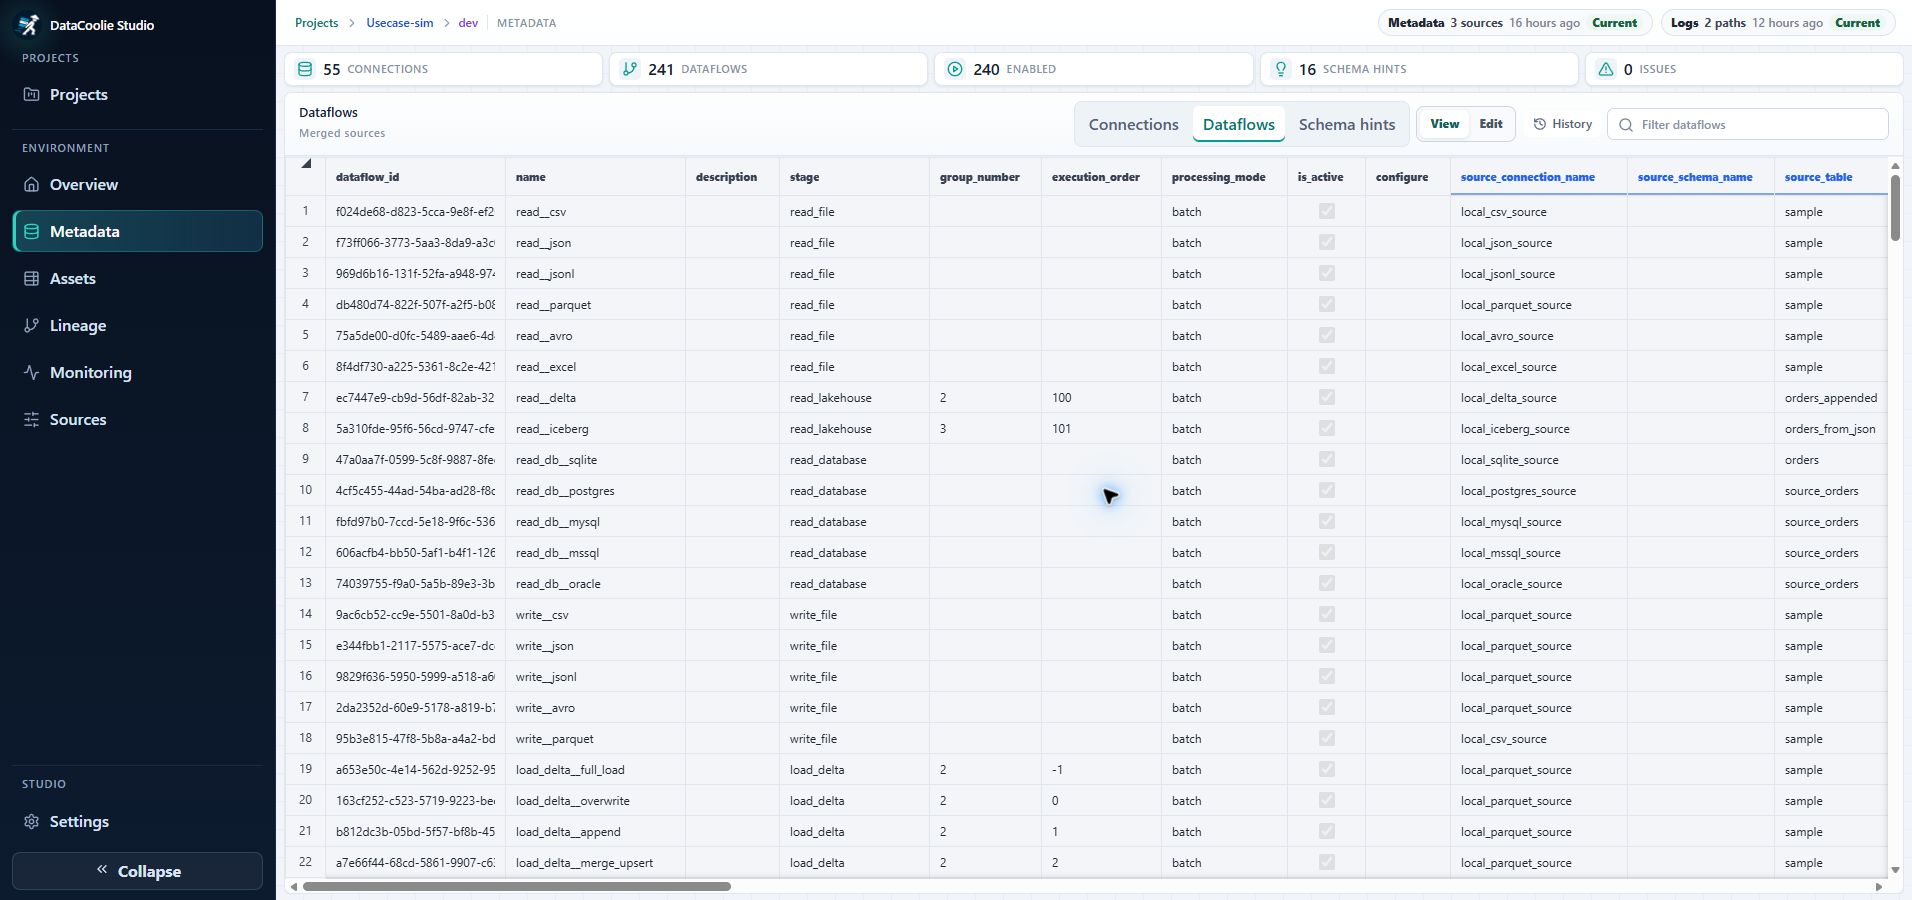Viewport: 1912px width, 900px height.
Task: Open the History panel
Action: [1562, 124]
